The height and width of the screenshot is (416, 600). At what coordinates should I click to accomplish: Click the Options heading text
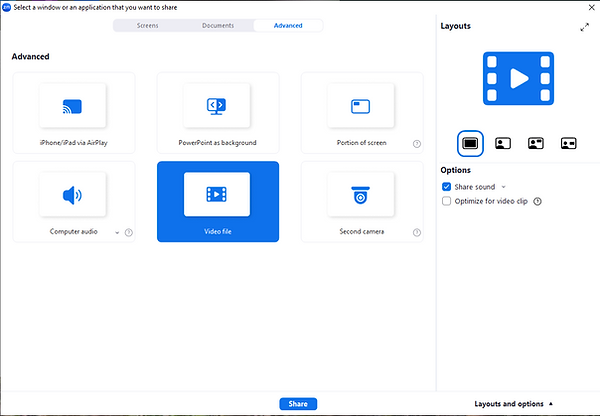click(x=455, y=170)
